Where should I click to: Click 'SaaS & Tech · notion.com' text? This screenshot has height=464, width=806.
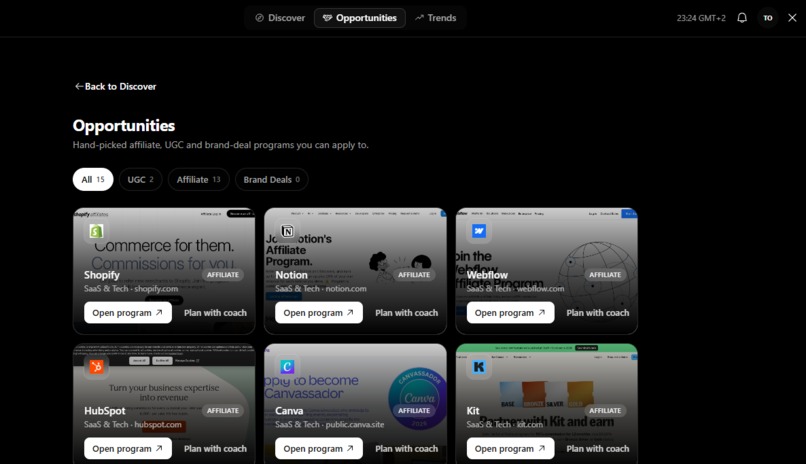pos(321,289)
